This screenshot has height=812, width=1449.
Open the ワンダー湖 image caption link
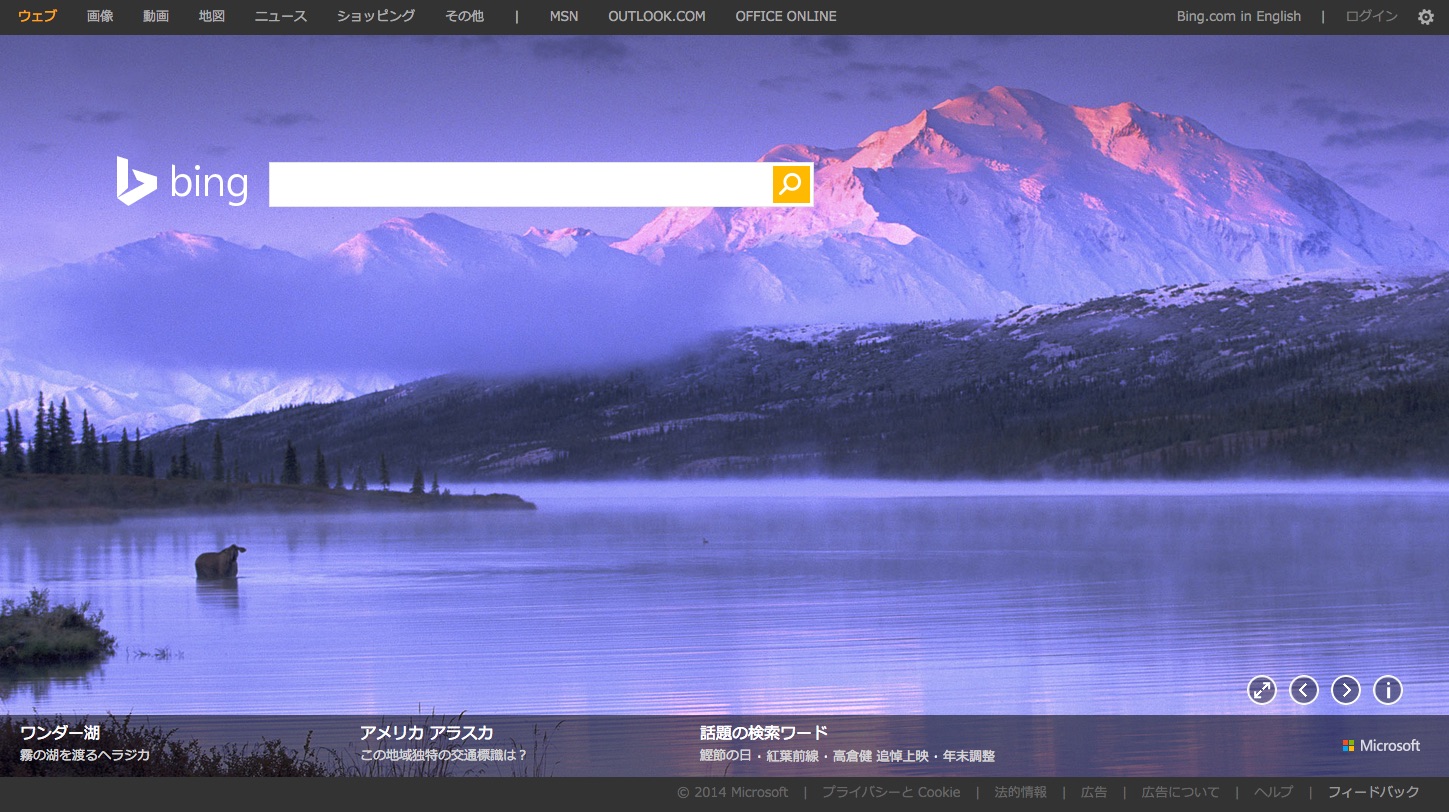[x=60, y=733]
